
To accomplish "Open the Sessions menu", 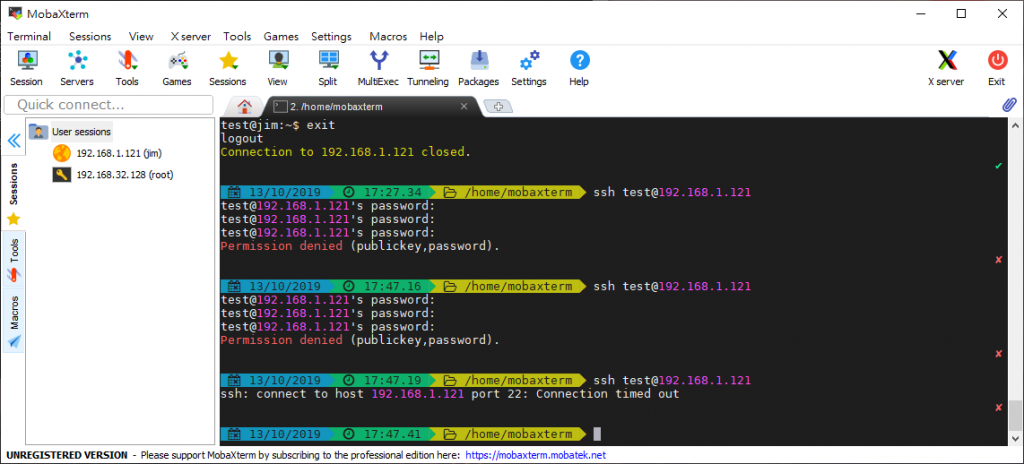I will 90,37.
